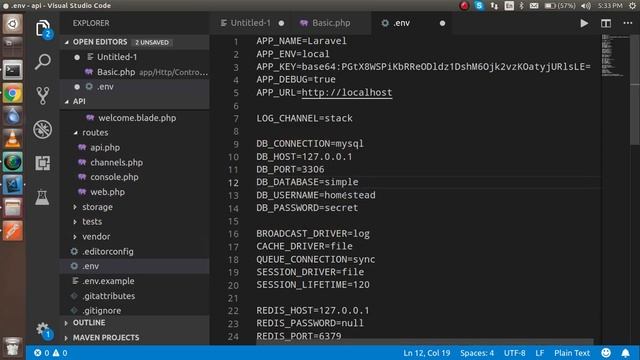Click the unsaved dot on Untitled-1 tab
The height and width of the screenshot is (360, 640).
pos(281,23)
